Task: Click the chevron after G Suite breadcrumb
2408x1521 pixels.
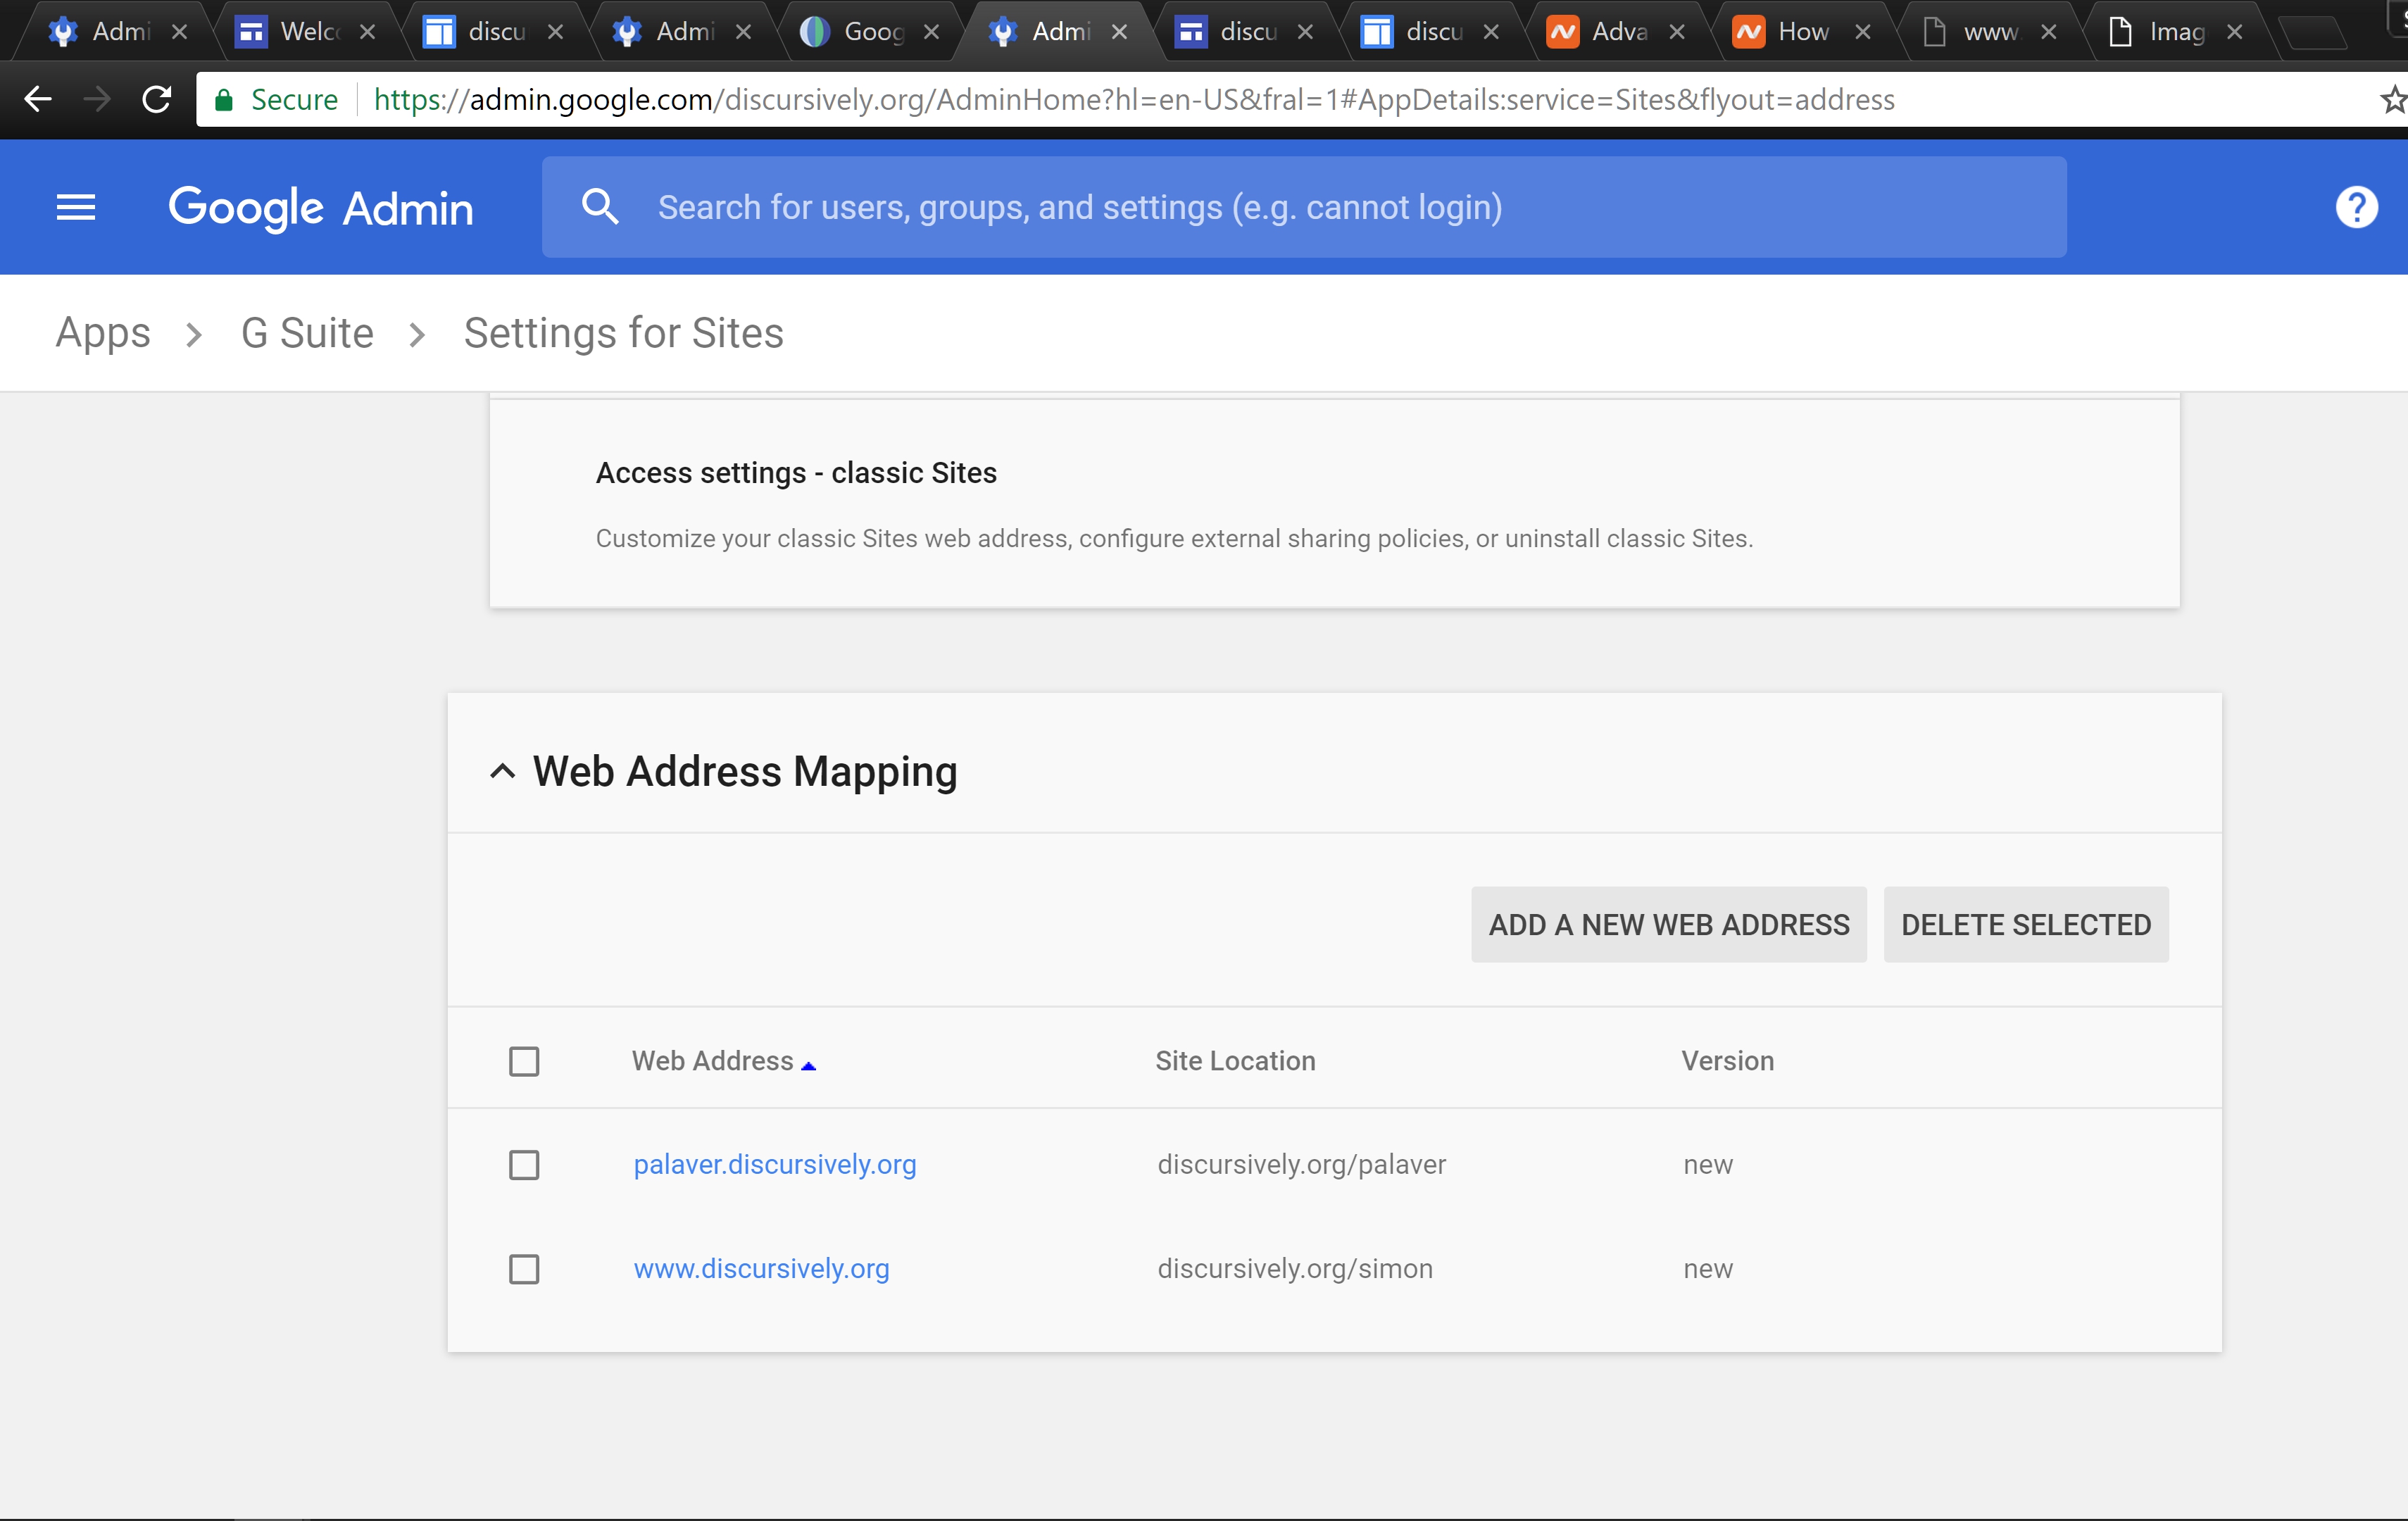Action: [418, 335]
